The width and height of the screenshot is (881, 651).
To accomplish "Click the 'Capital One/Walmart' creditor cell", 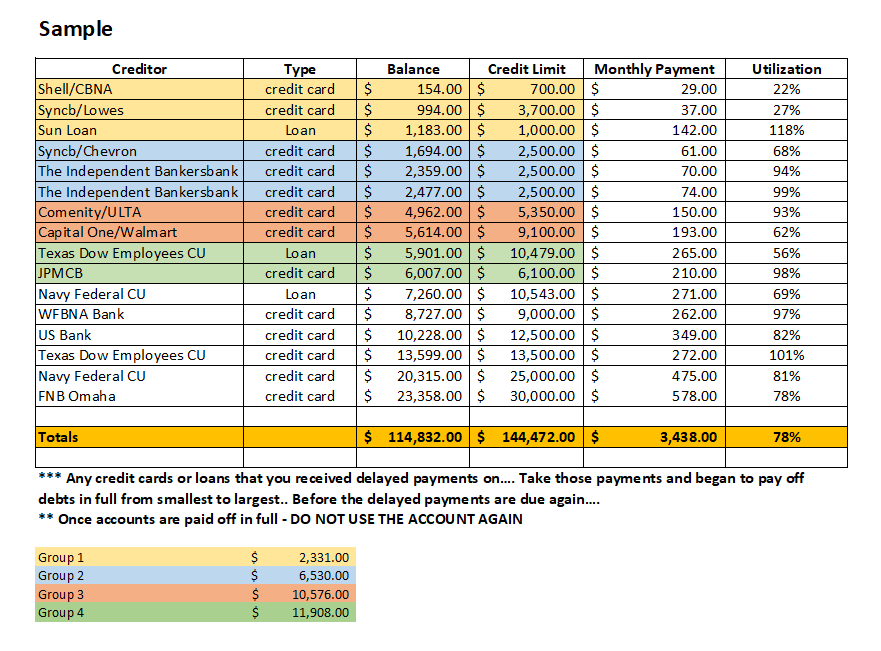I will point(139,233).
